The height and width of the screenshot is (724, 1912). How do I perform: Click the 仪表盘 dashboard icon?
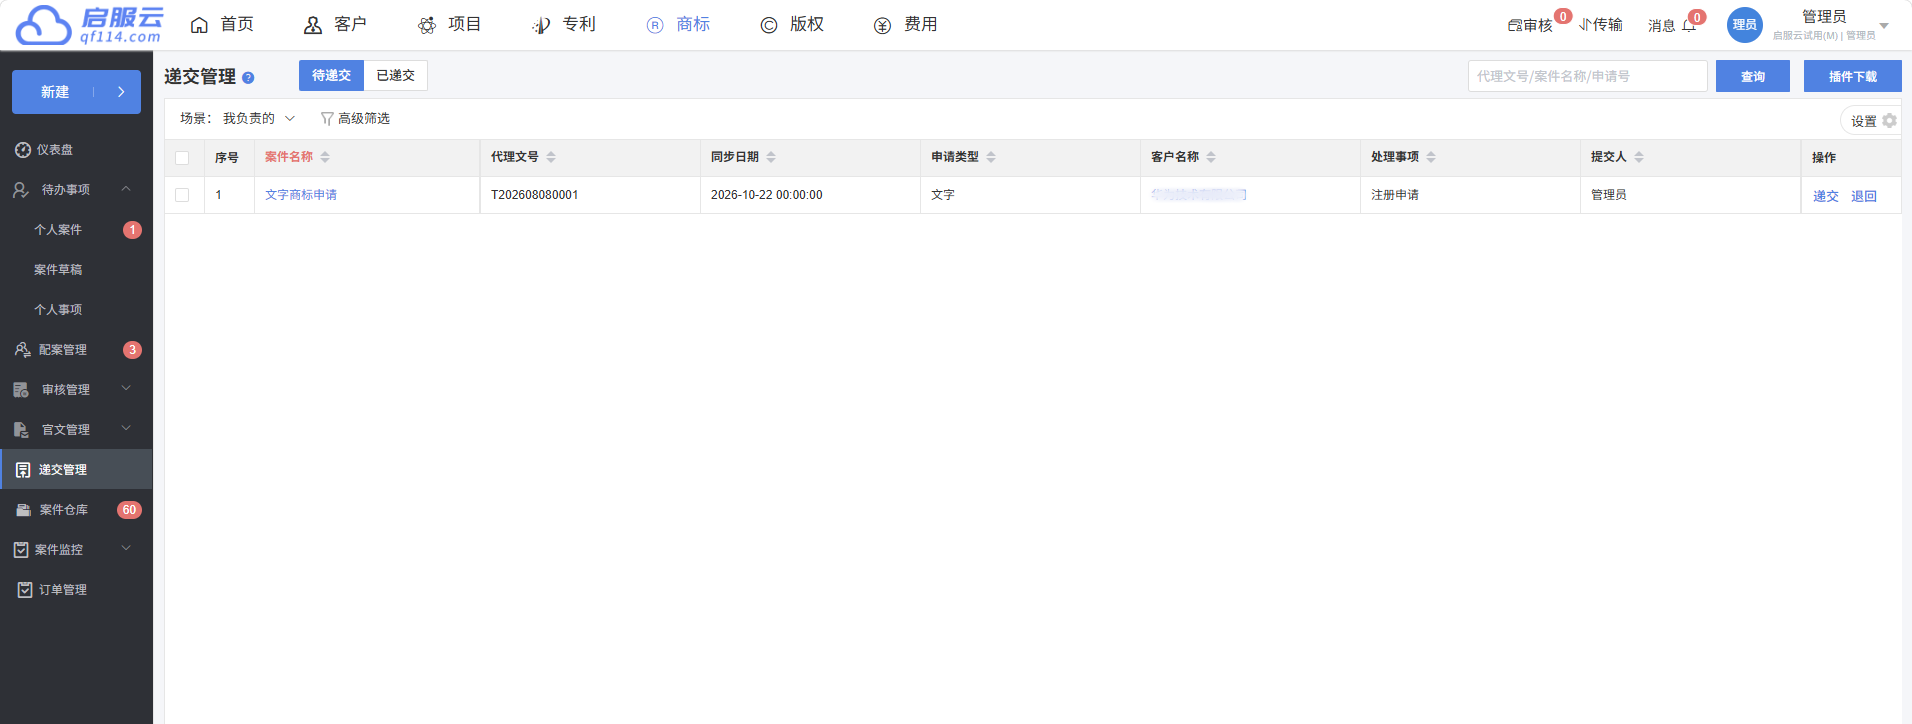coord(23,150)
